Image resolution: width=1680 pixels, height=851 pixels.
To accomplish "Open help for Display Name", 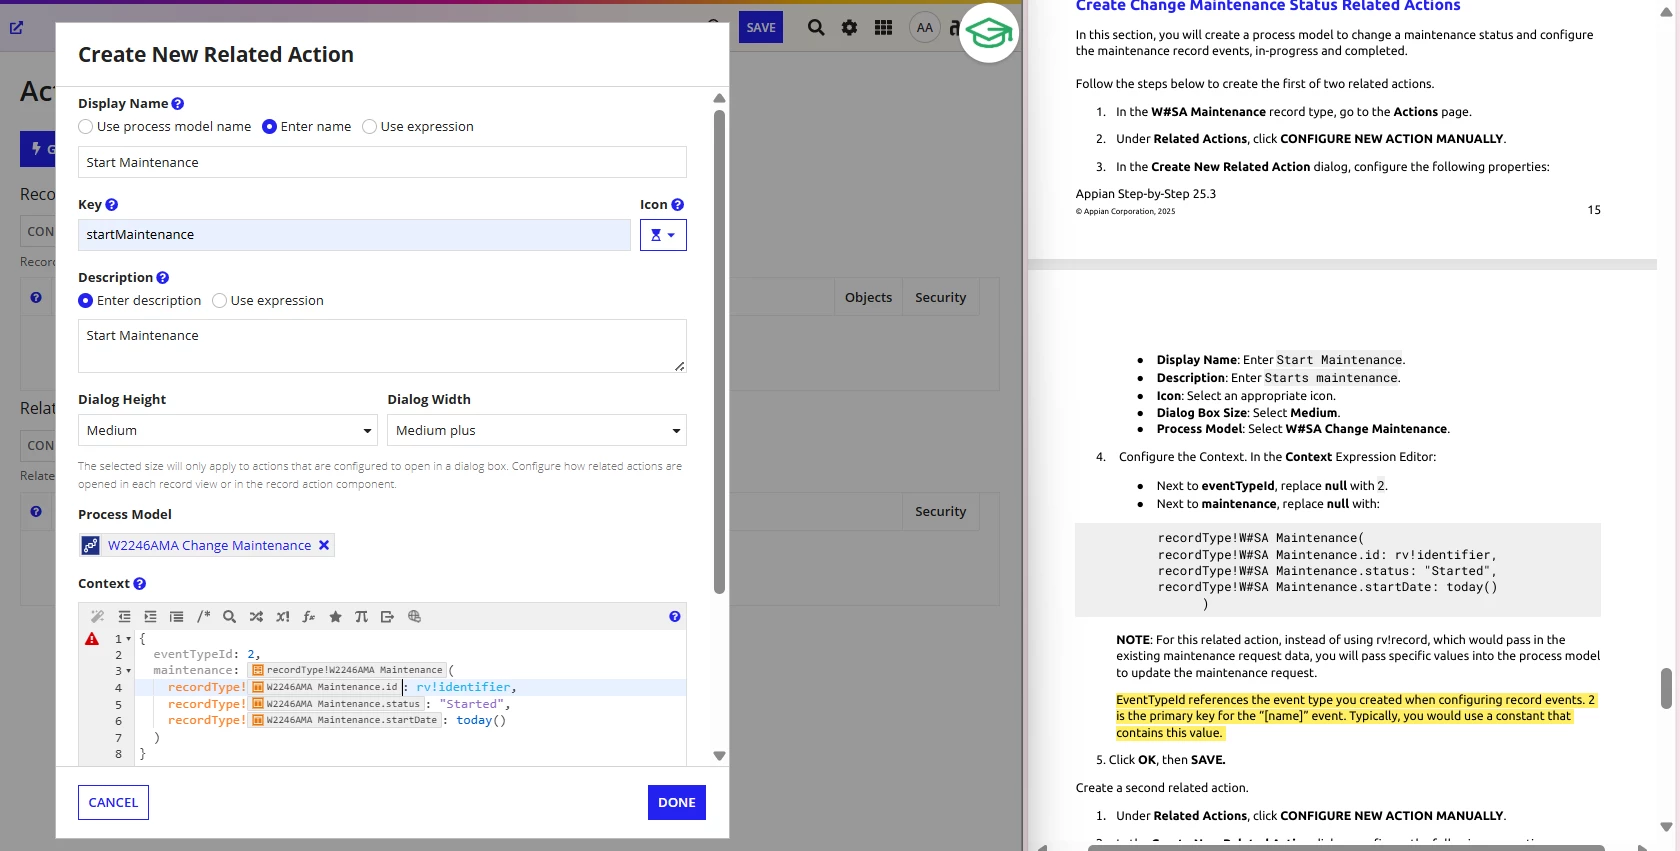I will click(178, 104).
